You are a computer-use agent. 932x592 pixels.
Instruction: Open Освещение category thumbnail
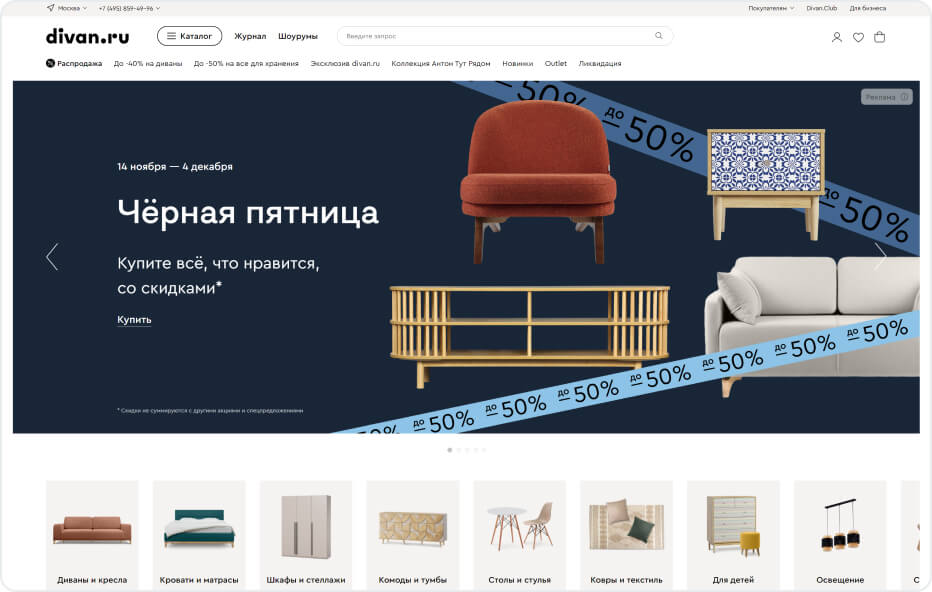[x=840, y=530]
